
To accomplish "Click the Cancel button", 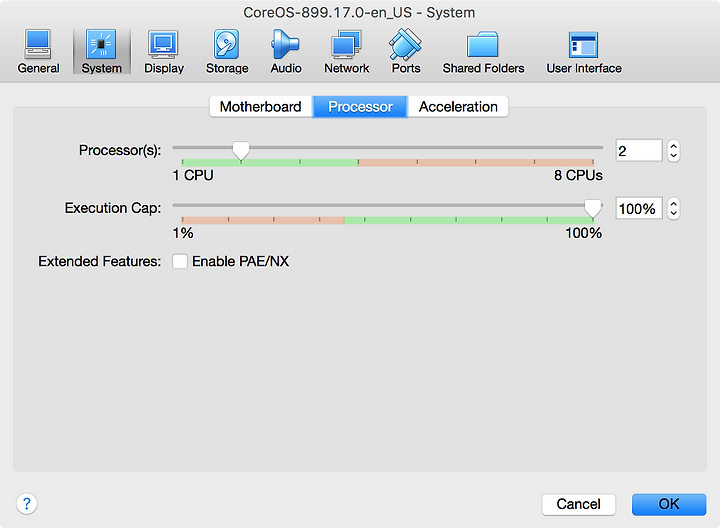I will point(578,504).
